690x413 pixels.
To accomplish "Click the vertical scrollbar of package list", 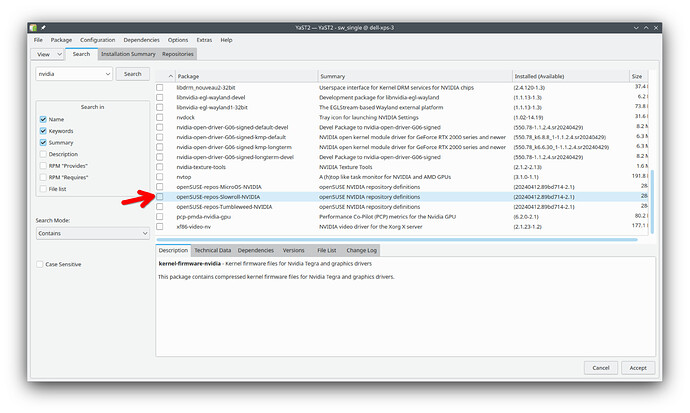I will click(x=652, y=202).
